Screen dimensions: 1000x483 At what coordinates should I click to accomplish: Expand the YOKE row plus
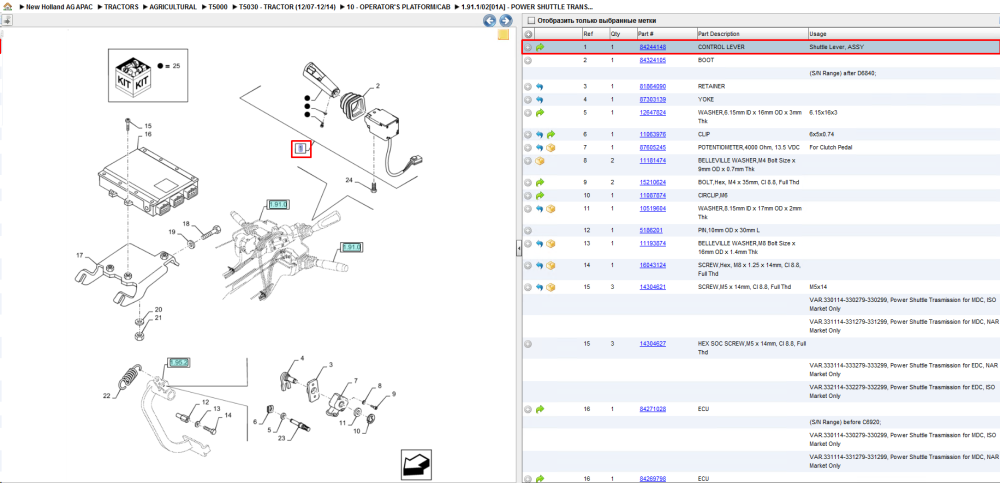click(x=529, y=100)
